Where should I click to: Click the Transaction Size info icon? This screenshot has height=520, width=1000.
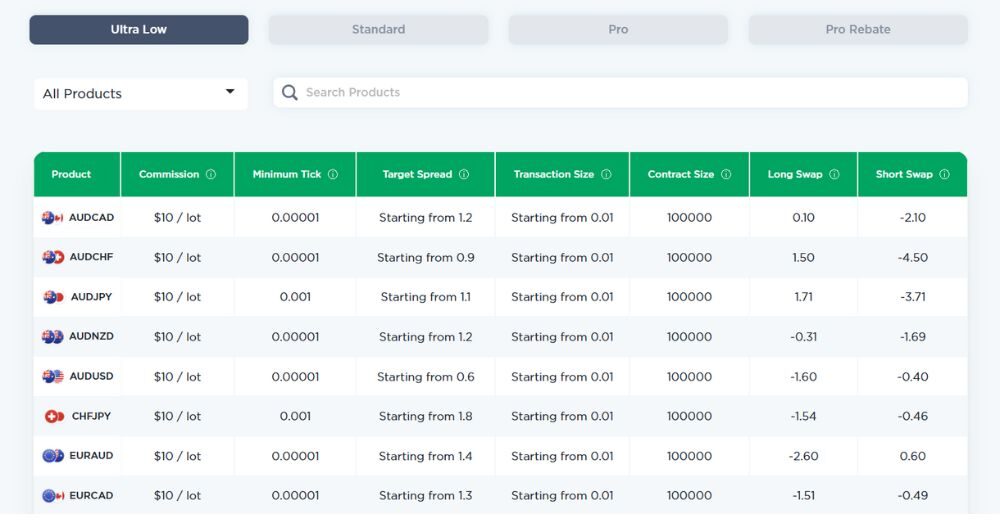point(606,174)
